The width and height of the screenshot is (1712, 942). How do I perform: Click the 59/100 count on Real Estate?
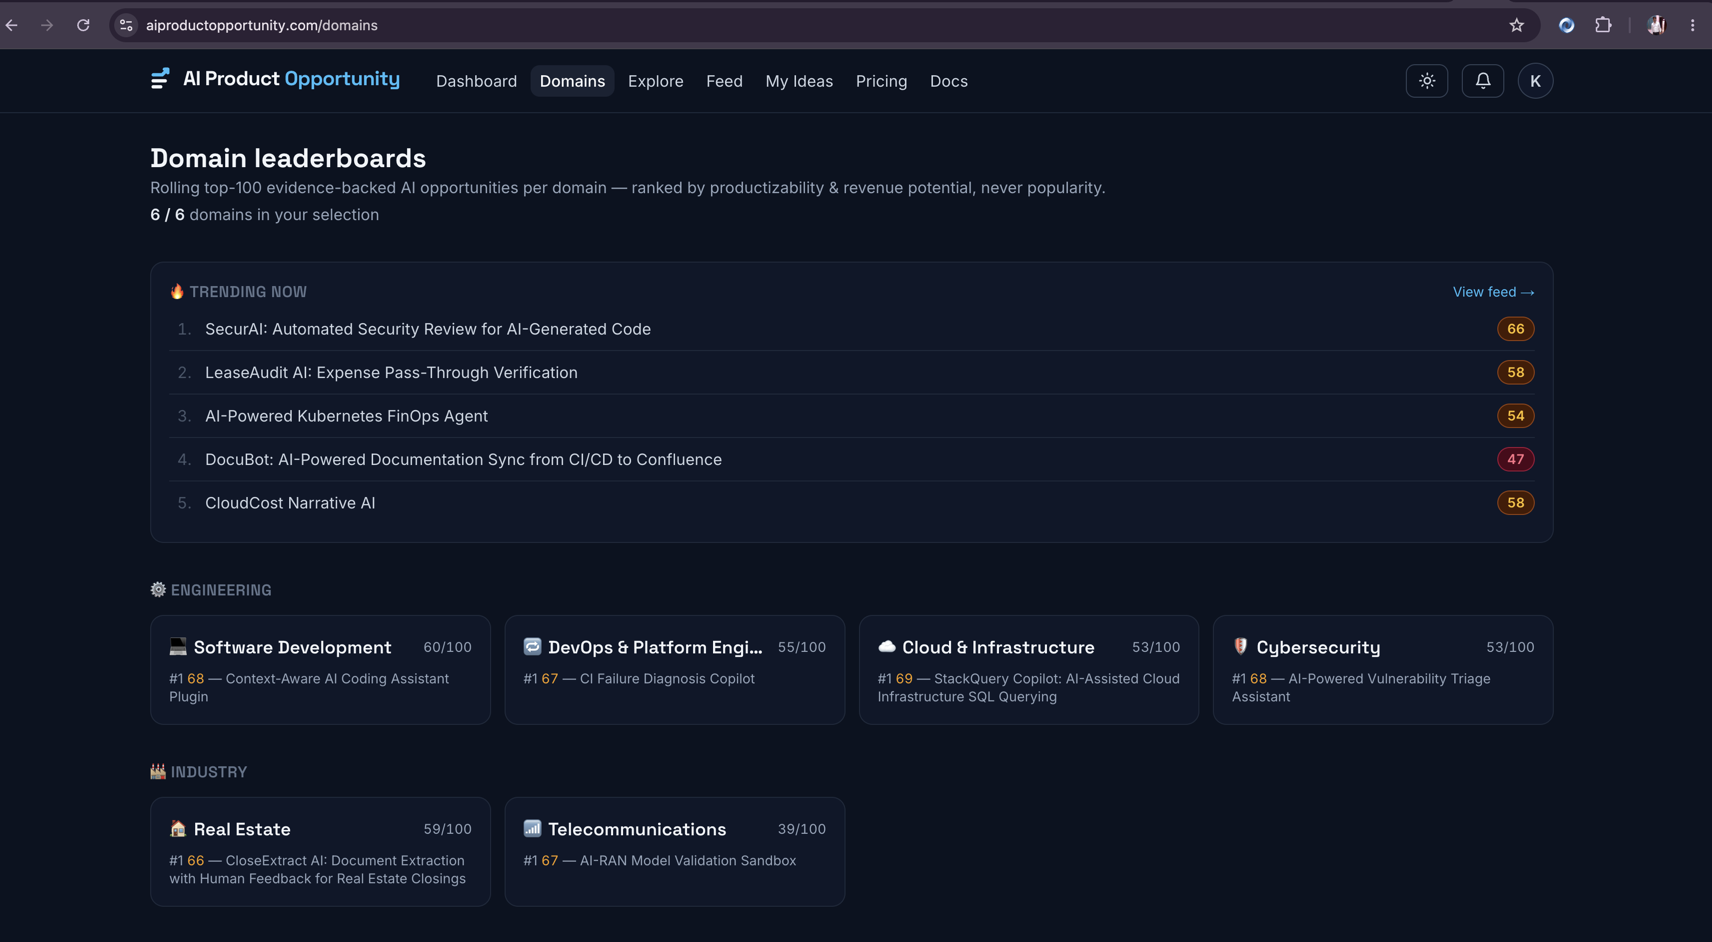[447, 829]
